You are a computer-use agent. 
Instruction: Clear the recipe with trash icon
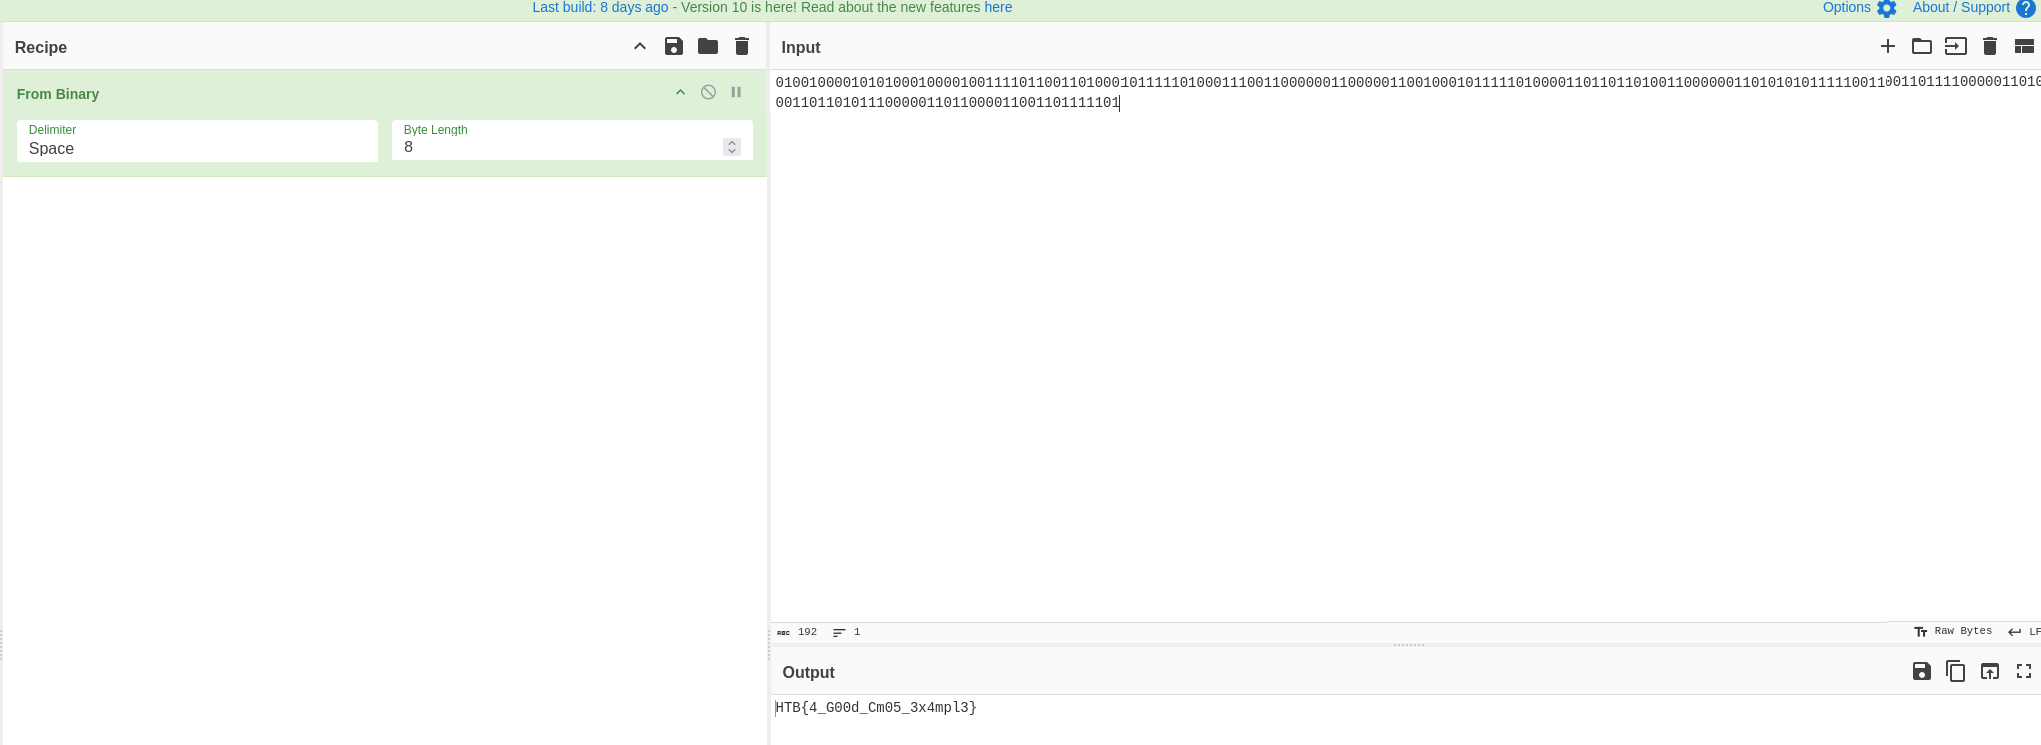click(742, 46)
